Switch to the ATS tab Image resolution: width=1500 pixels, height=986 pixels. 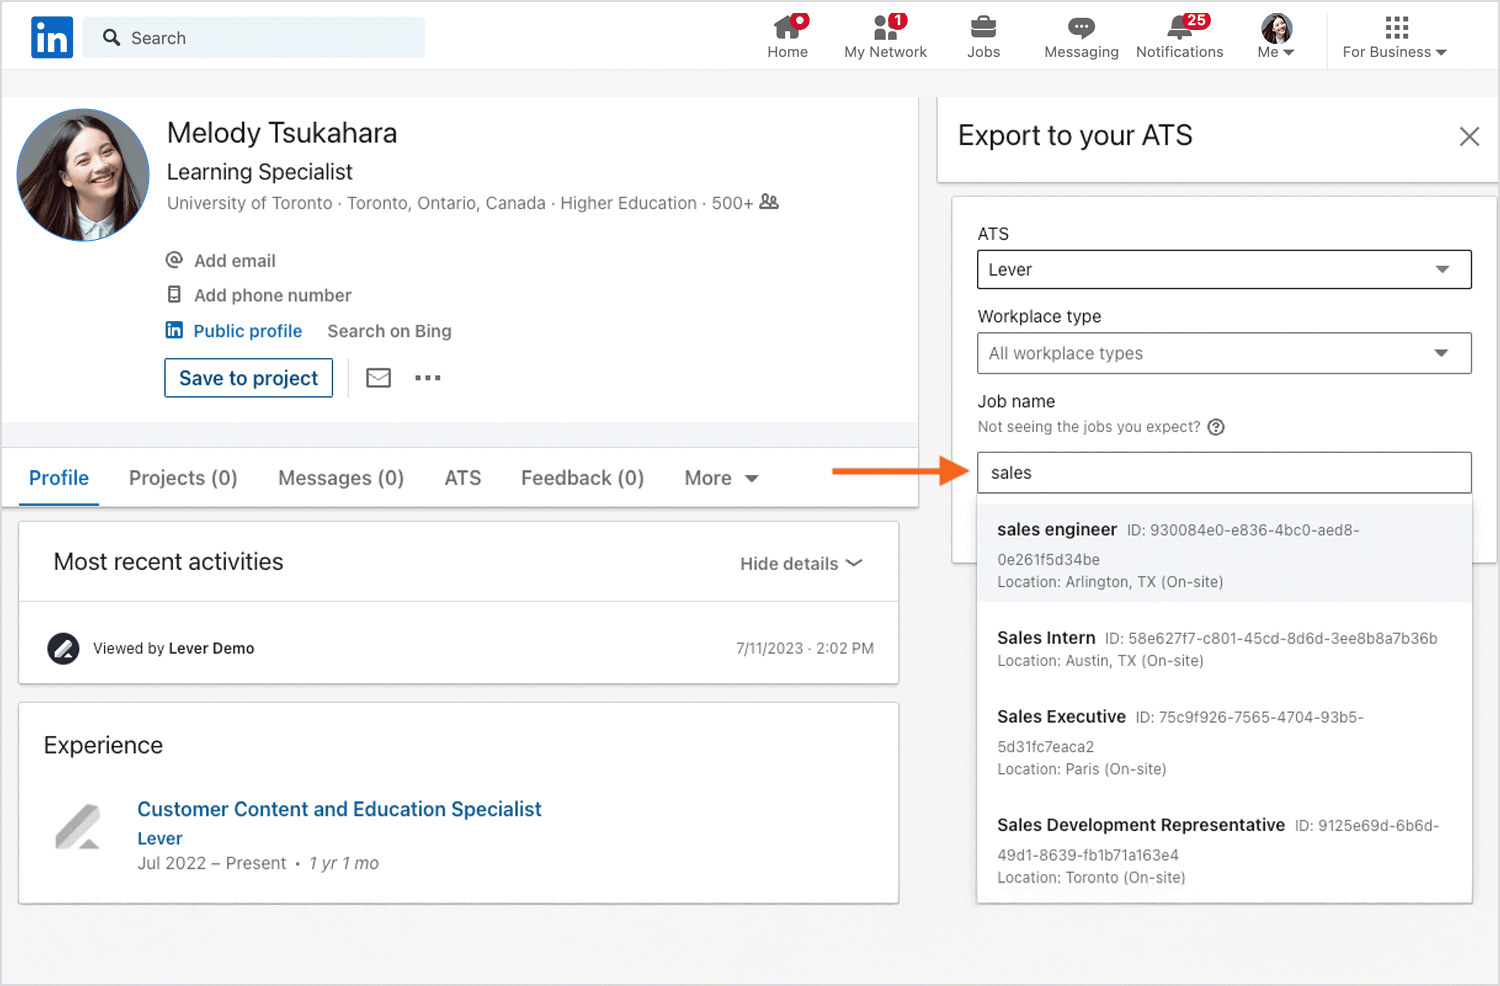click(x=463, y=478)
